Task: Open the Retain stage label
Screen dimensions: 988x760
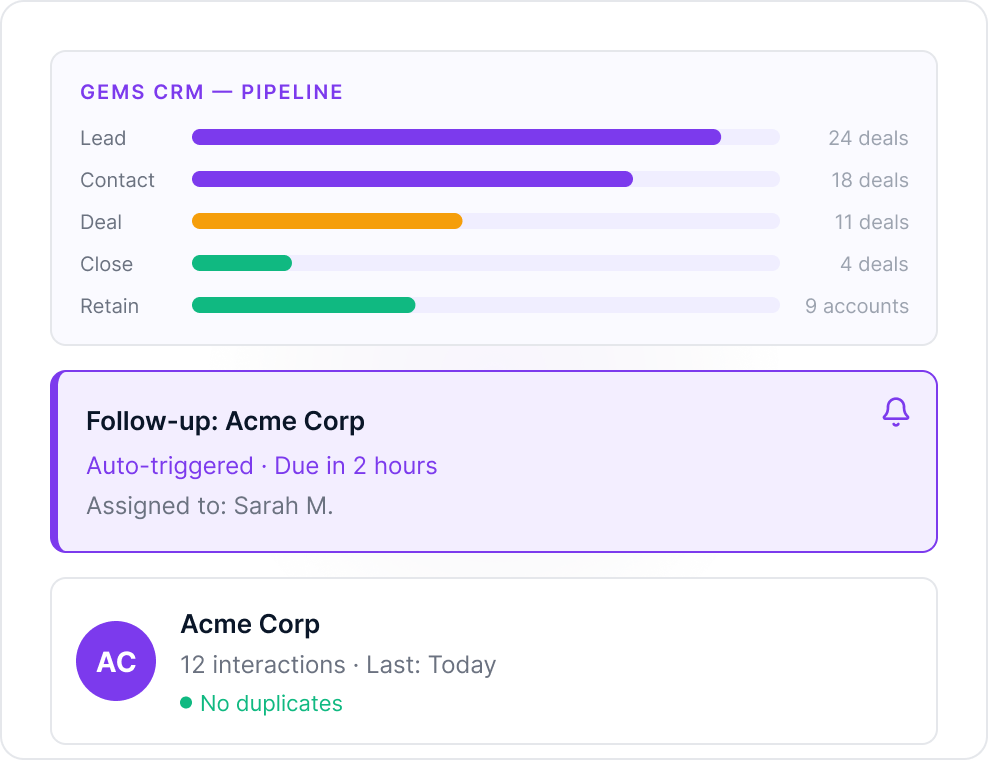Action: (x=110, y=306)
